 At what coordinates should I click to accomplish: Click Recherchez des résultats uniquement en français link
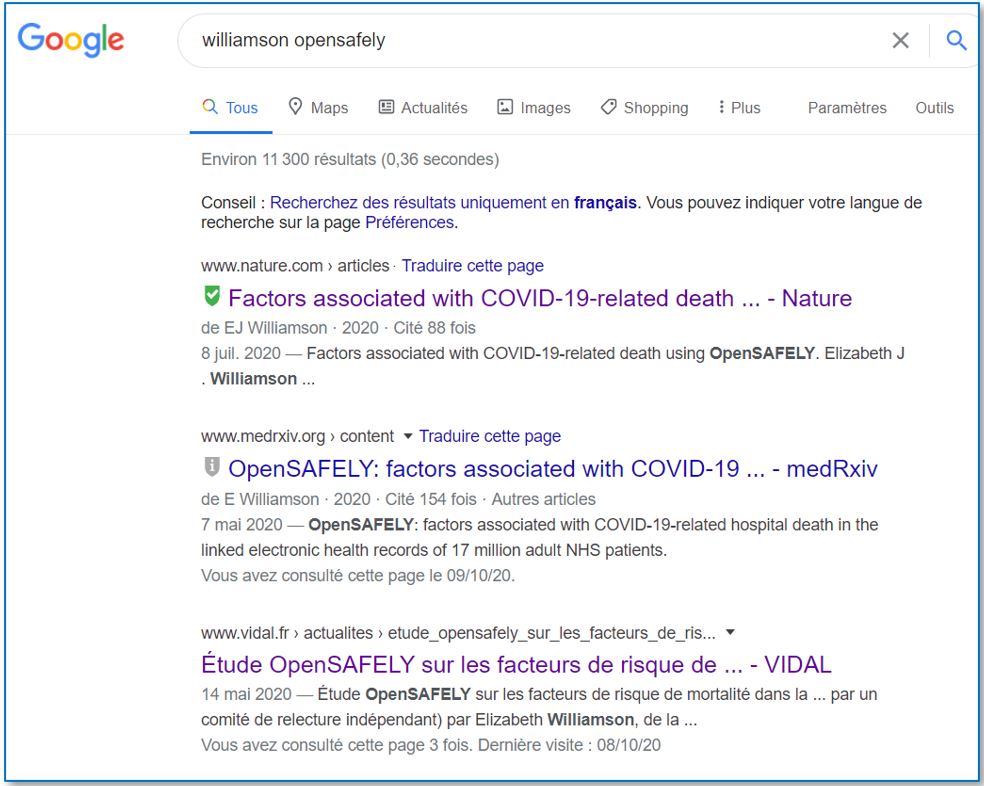(453, 203)
